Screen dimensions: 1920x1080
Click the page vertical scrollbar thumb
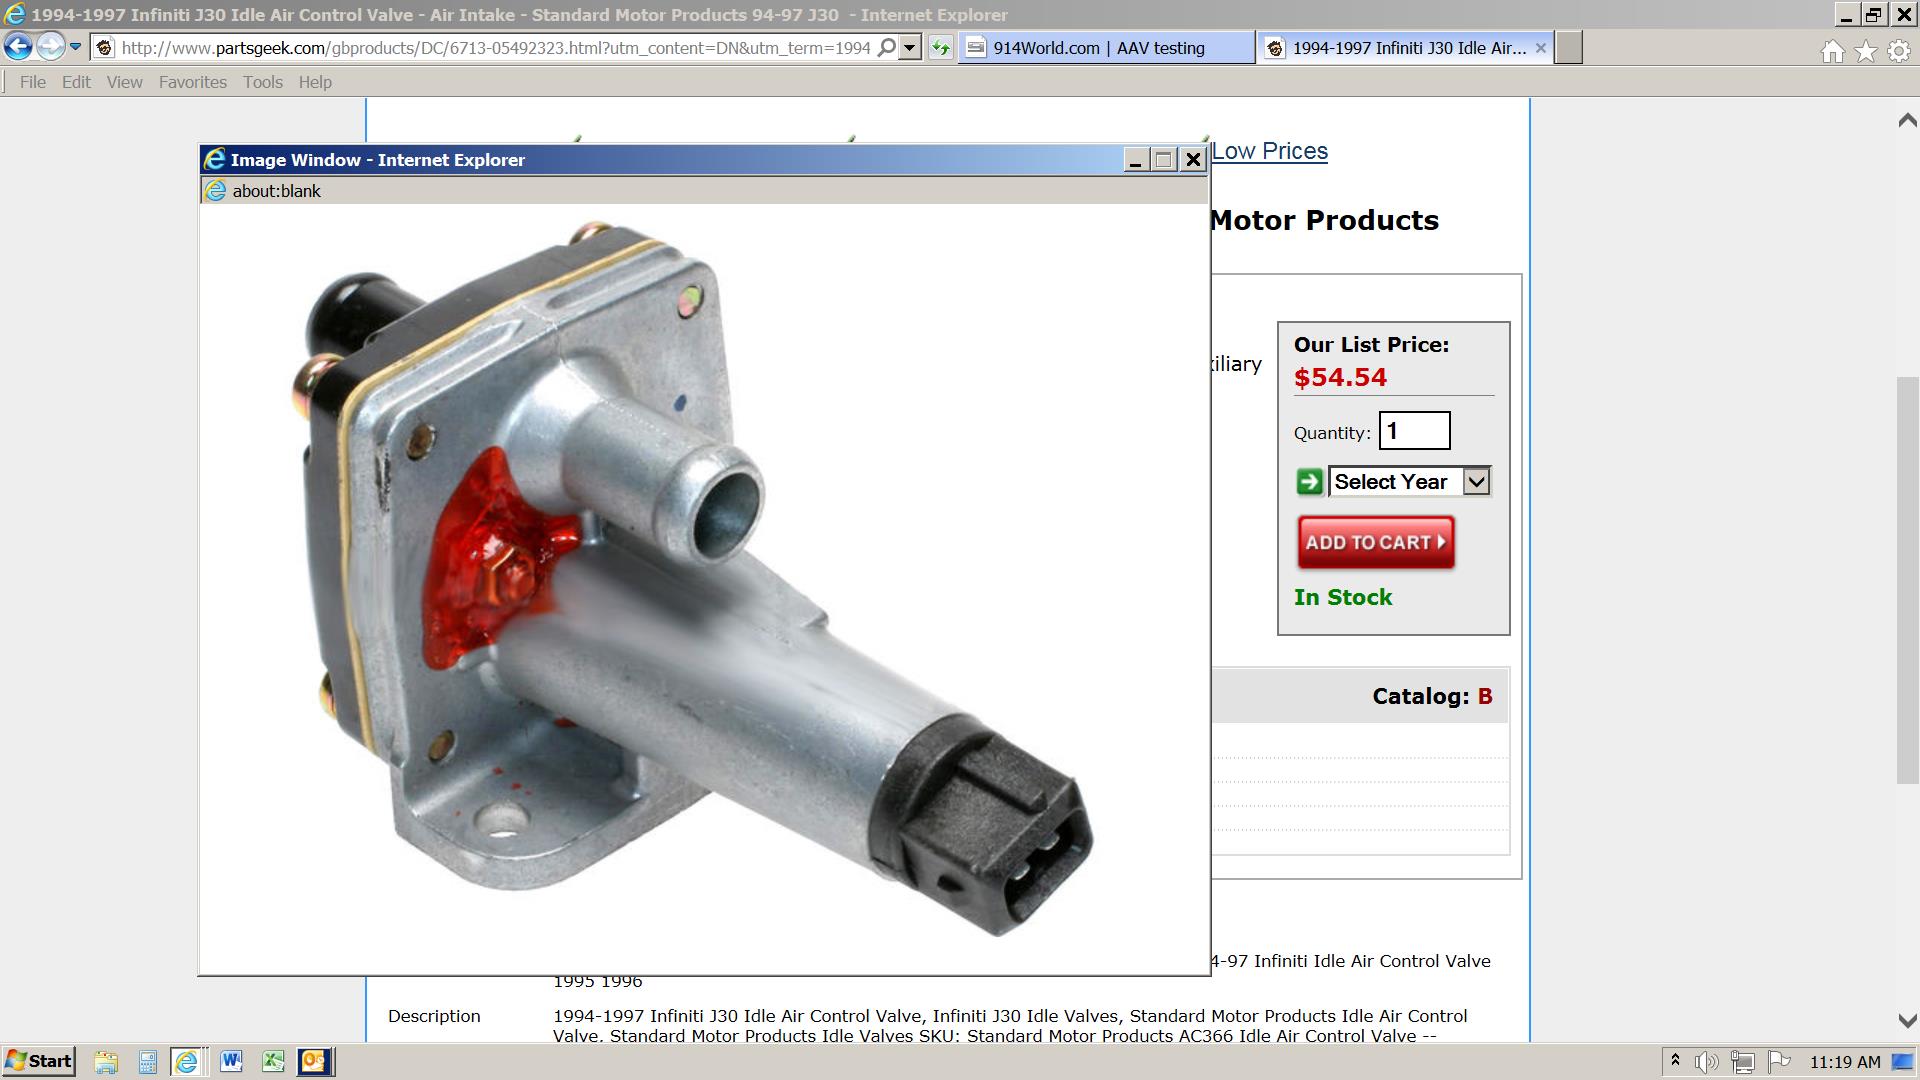click(x=1907, y=580)
